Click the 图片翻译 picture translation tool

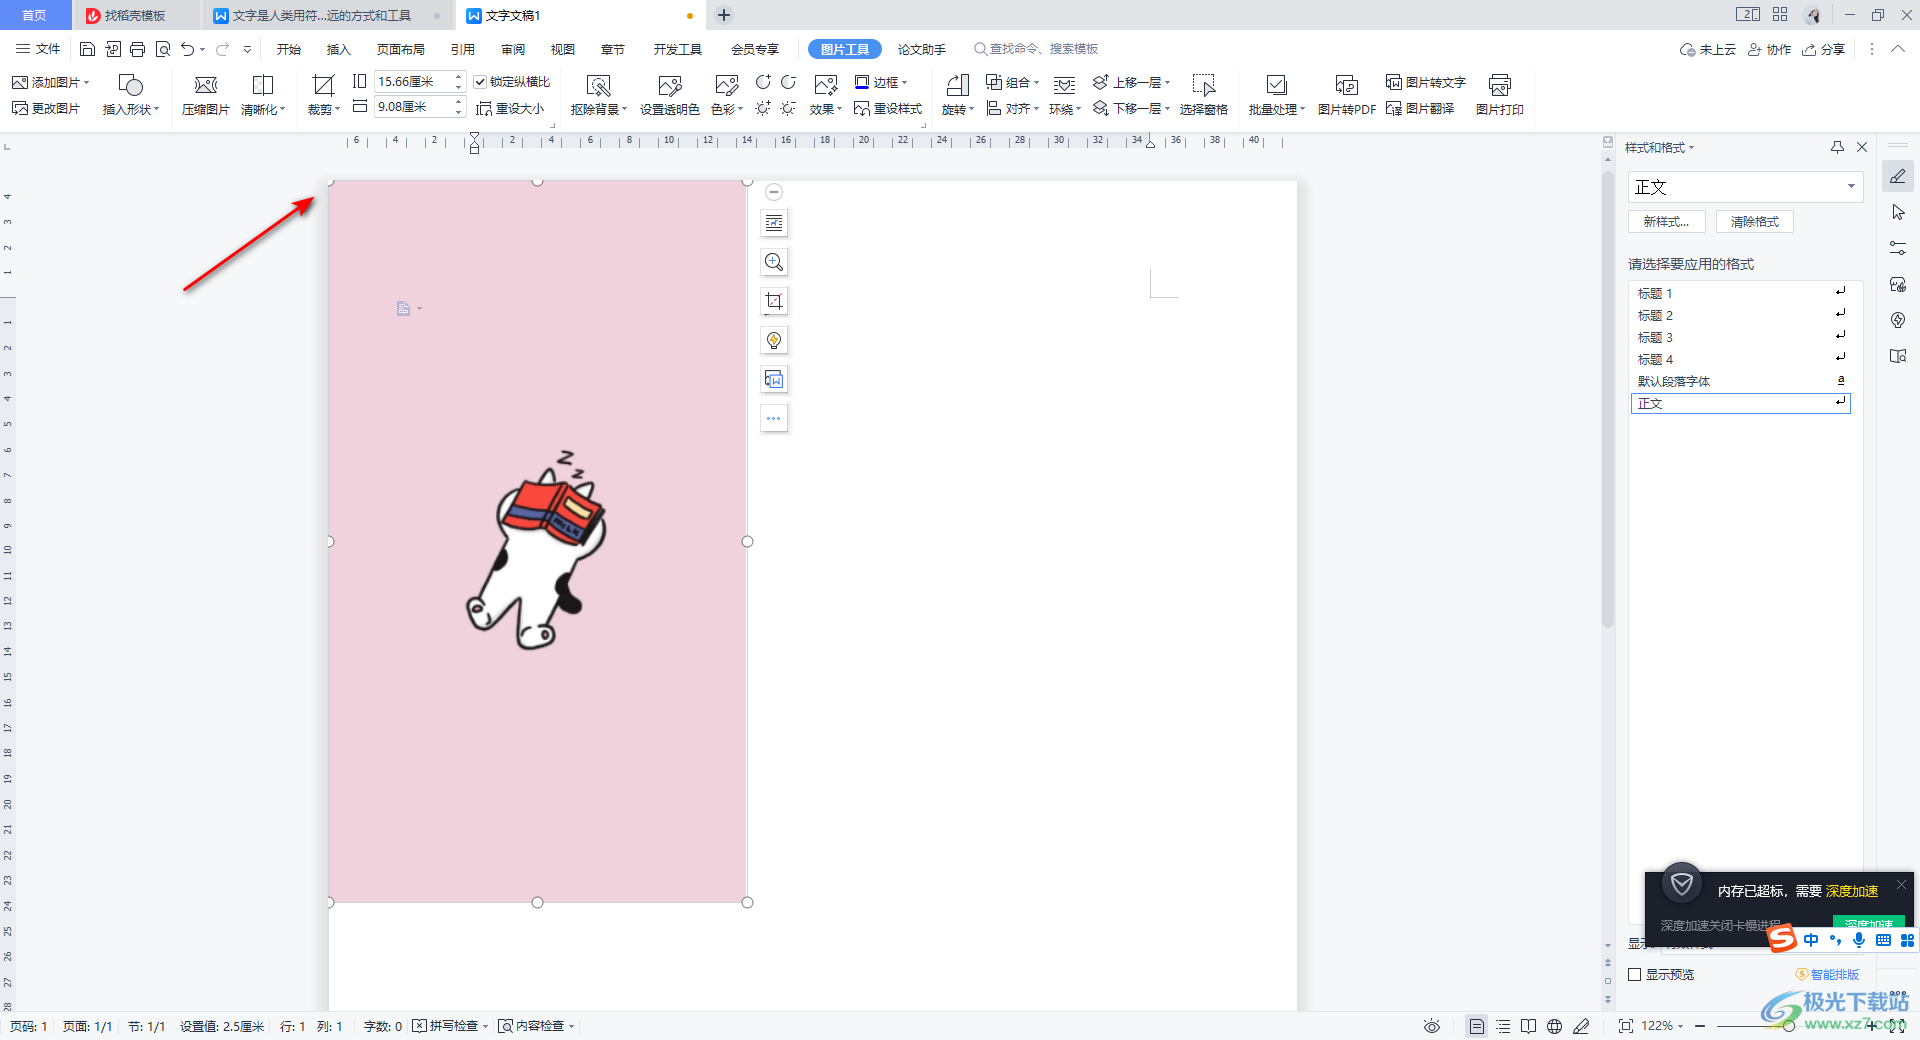click(x=1419, y=108)
